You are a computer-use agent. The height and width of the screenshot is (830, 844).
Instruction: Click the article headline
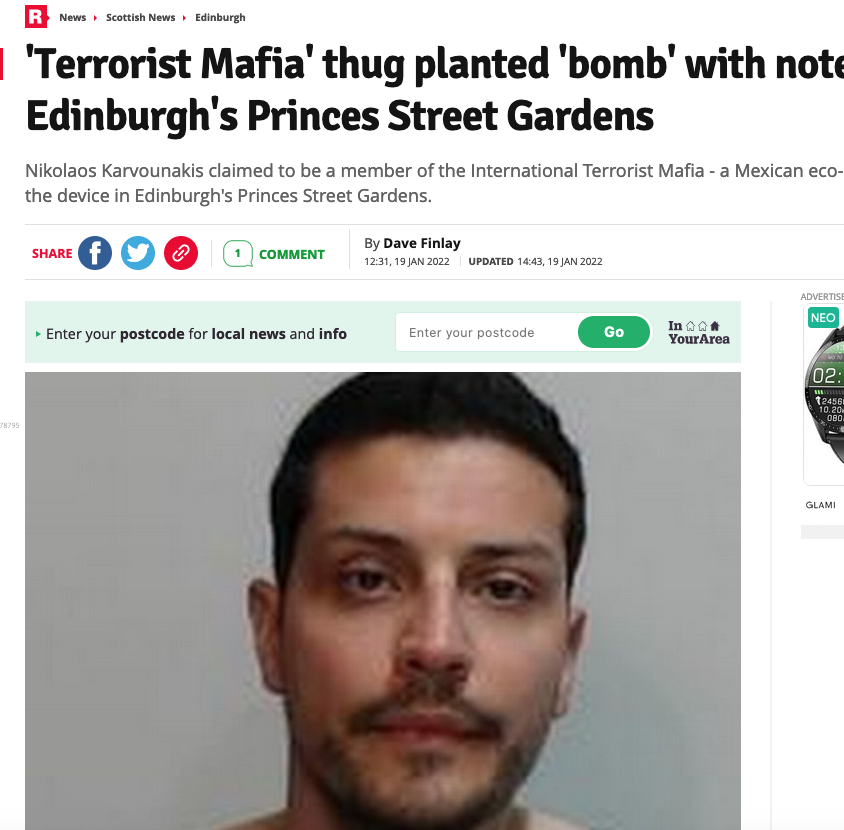434,89
